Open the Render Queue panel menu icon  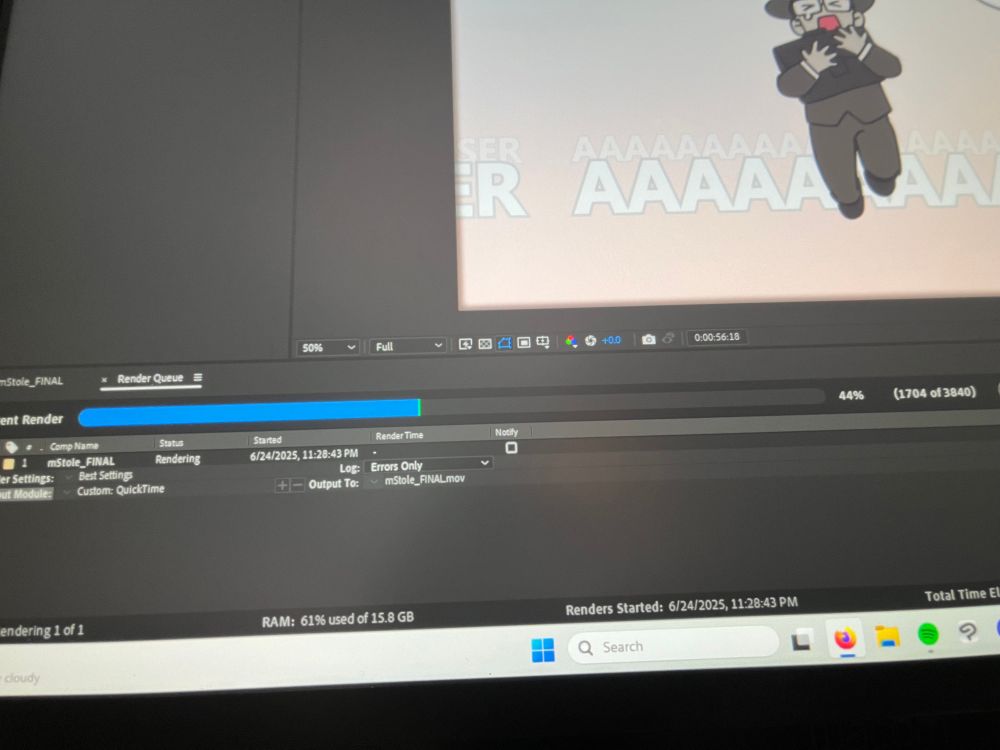point(198,378)
